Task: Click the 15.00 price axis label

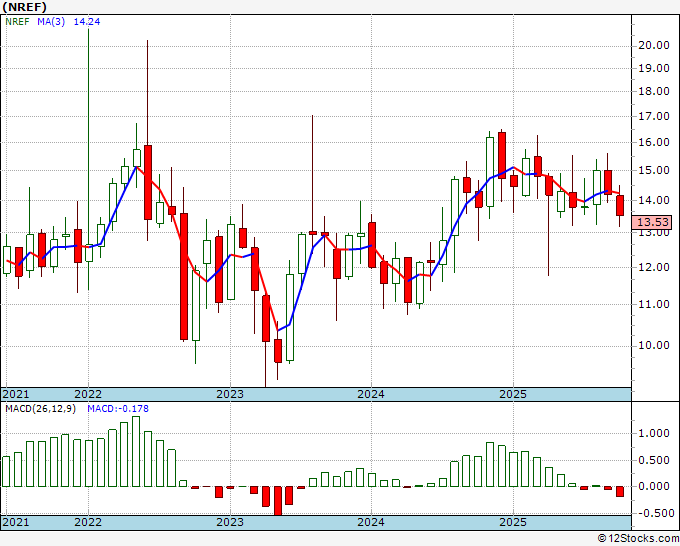Action: click(654, 170)
